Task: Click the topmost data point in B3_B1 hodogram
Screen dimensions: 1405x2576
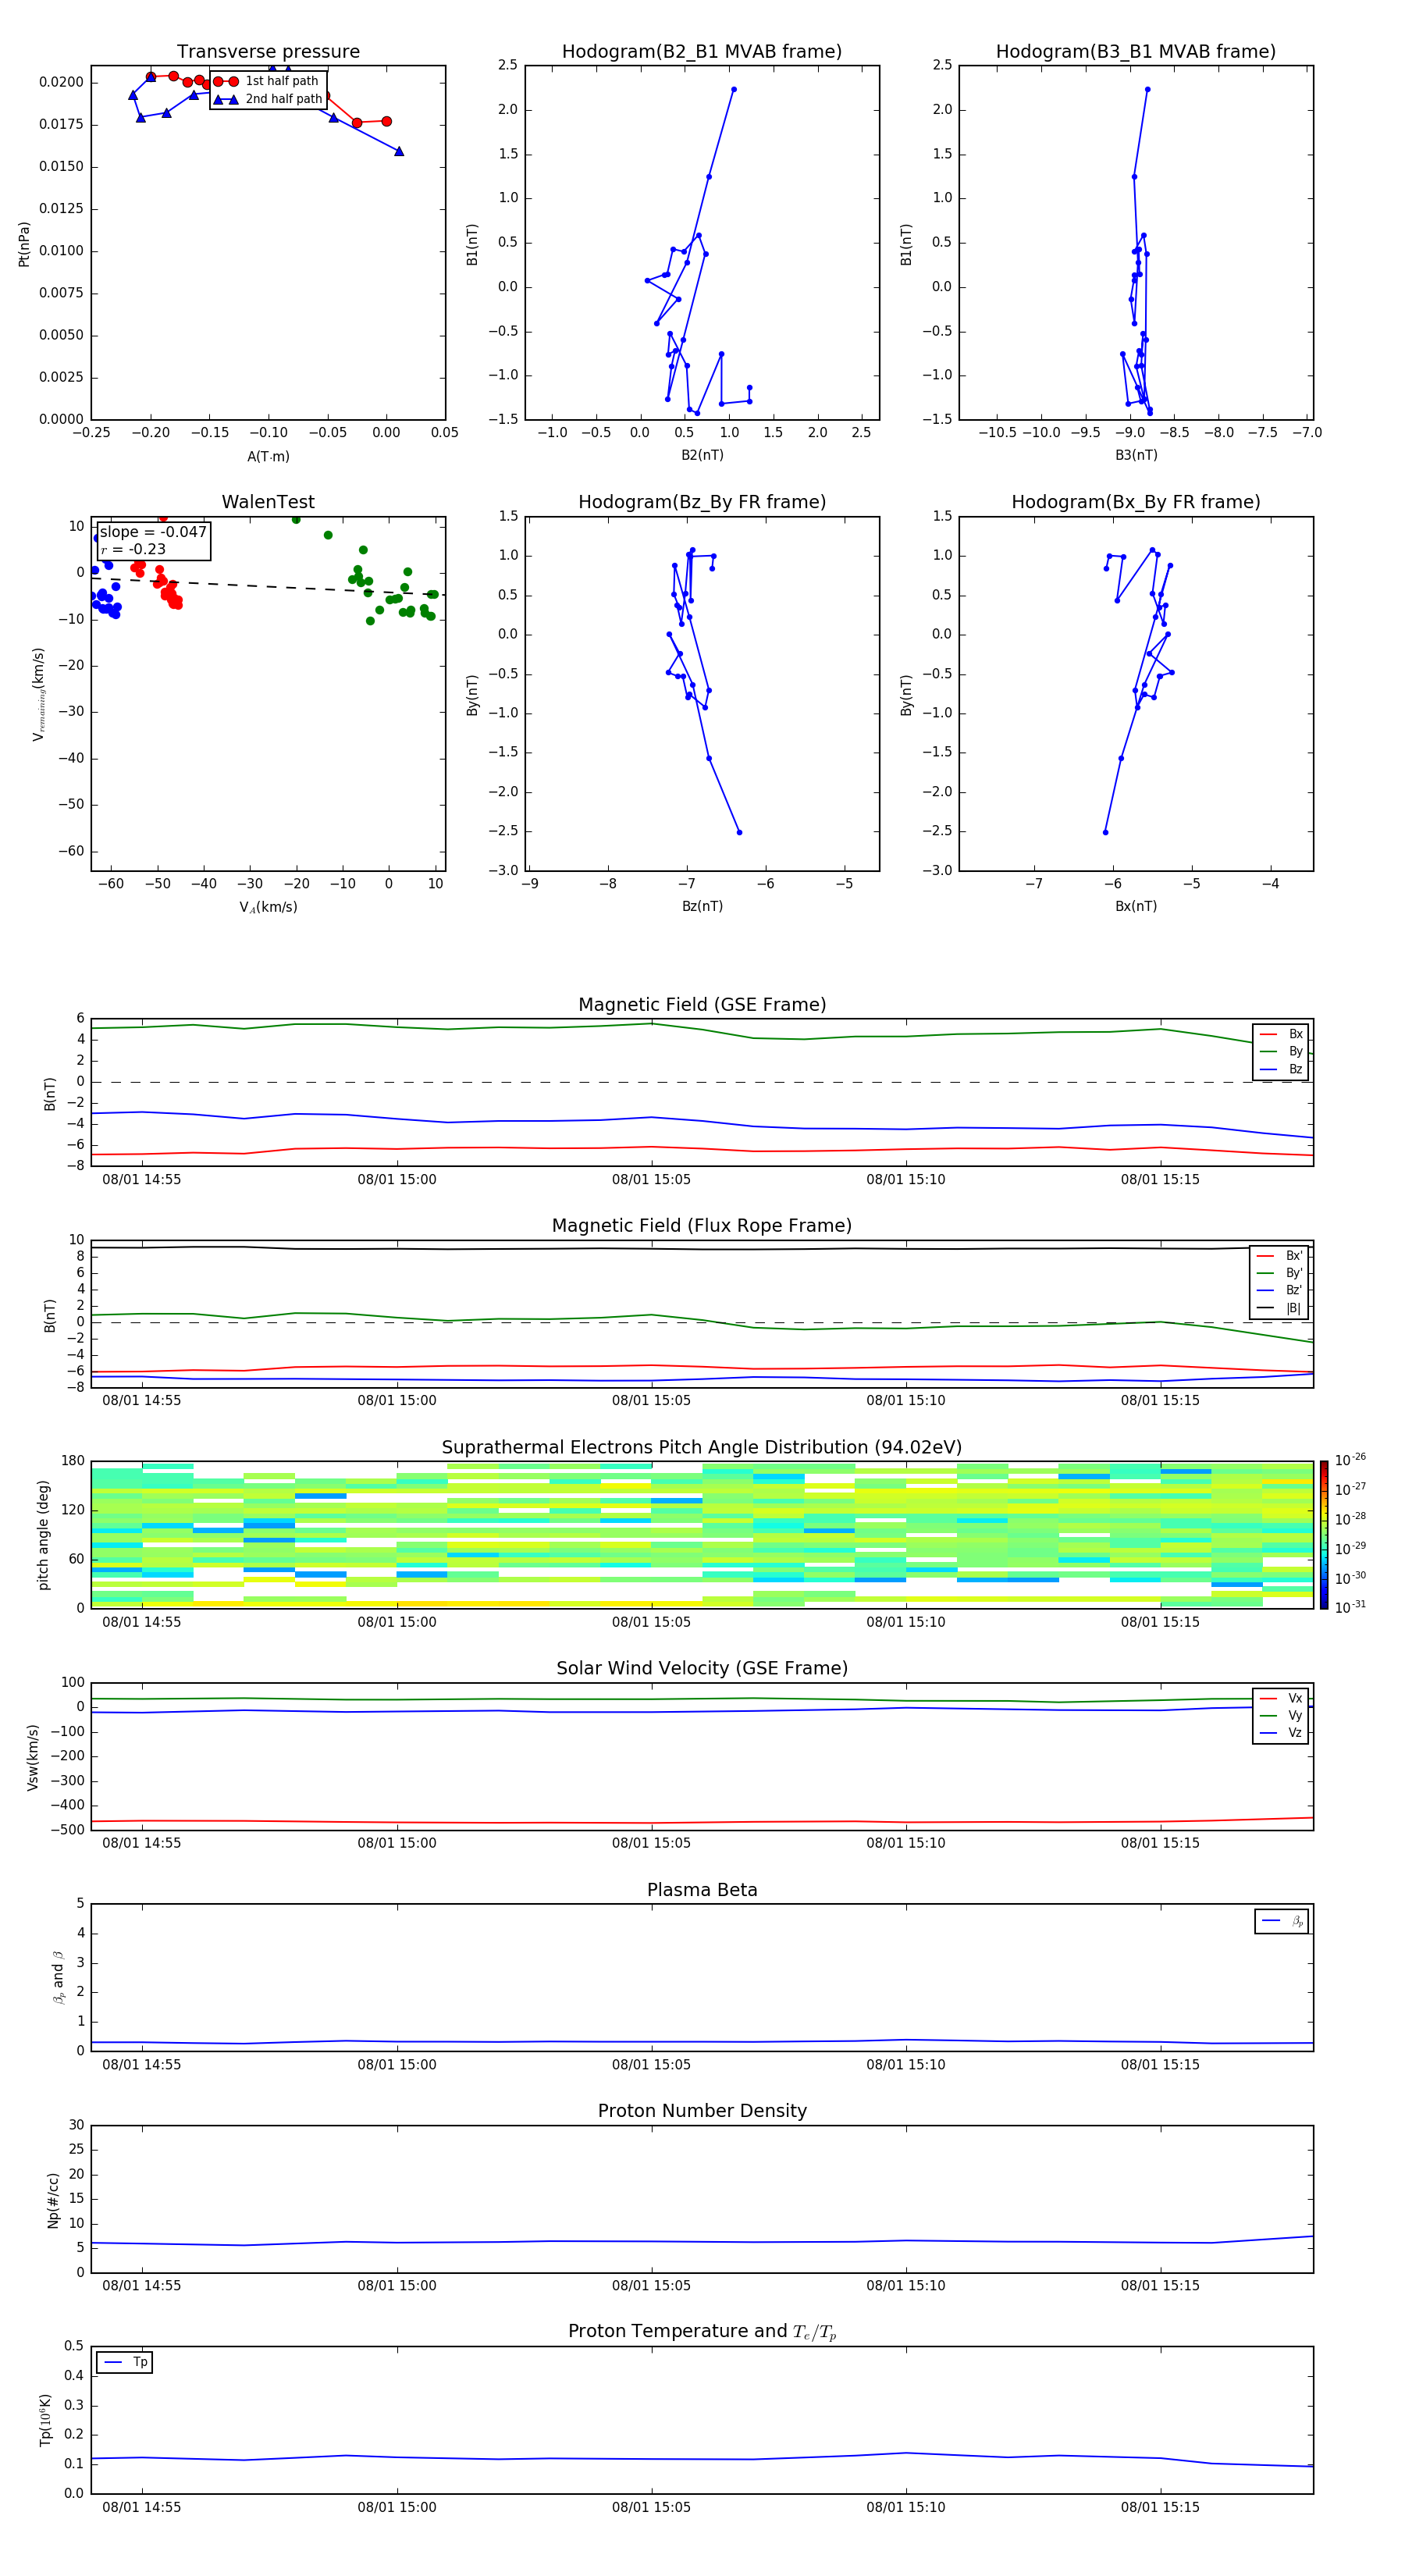Action: point(1147,89)
